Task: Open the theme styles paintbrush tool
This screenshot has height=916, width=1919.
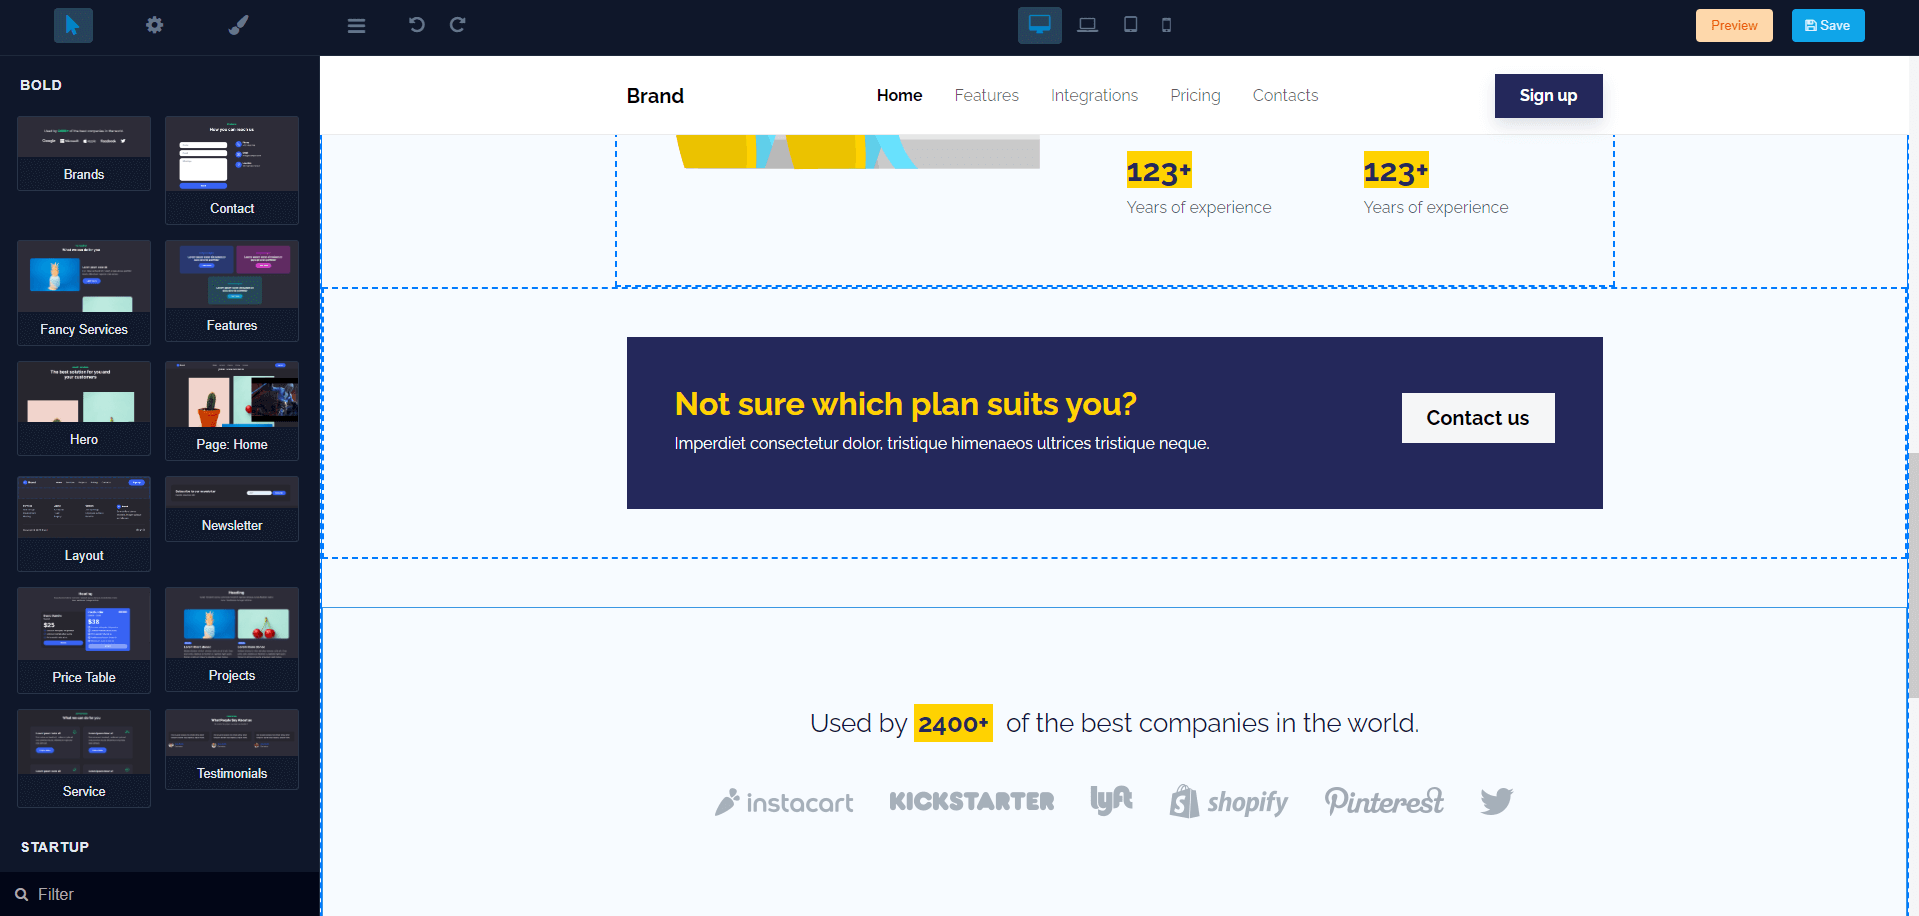Action: [x=237, y=25]
